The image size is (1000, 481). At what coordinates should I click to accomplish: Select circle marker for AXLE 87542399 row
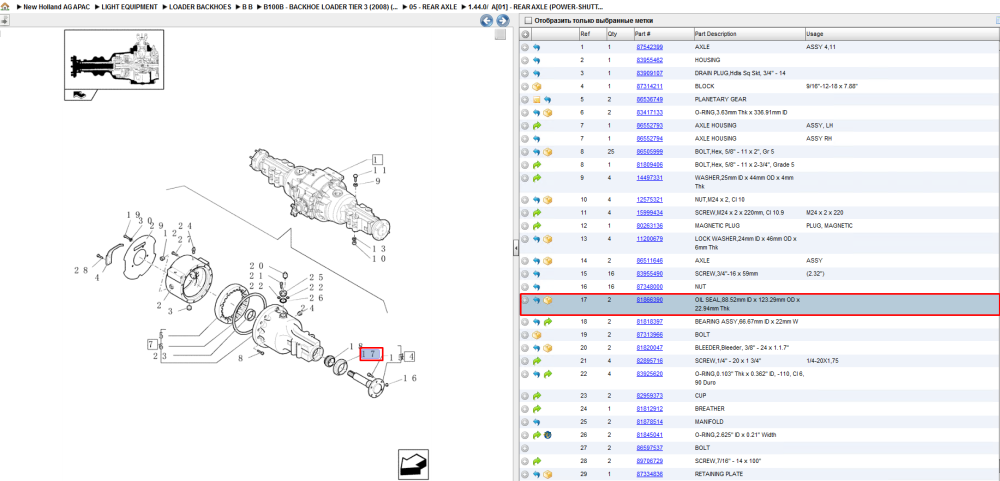(525, 47)
